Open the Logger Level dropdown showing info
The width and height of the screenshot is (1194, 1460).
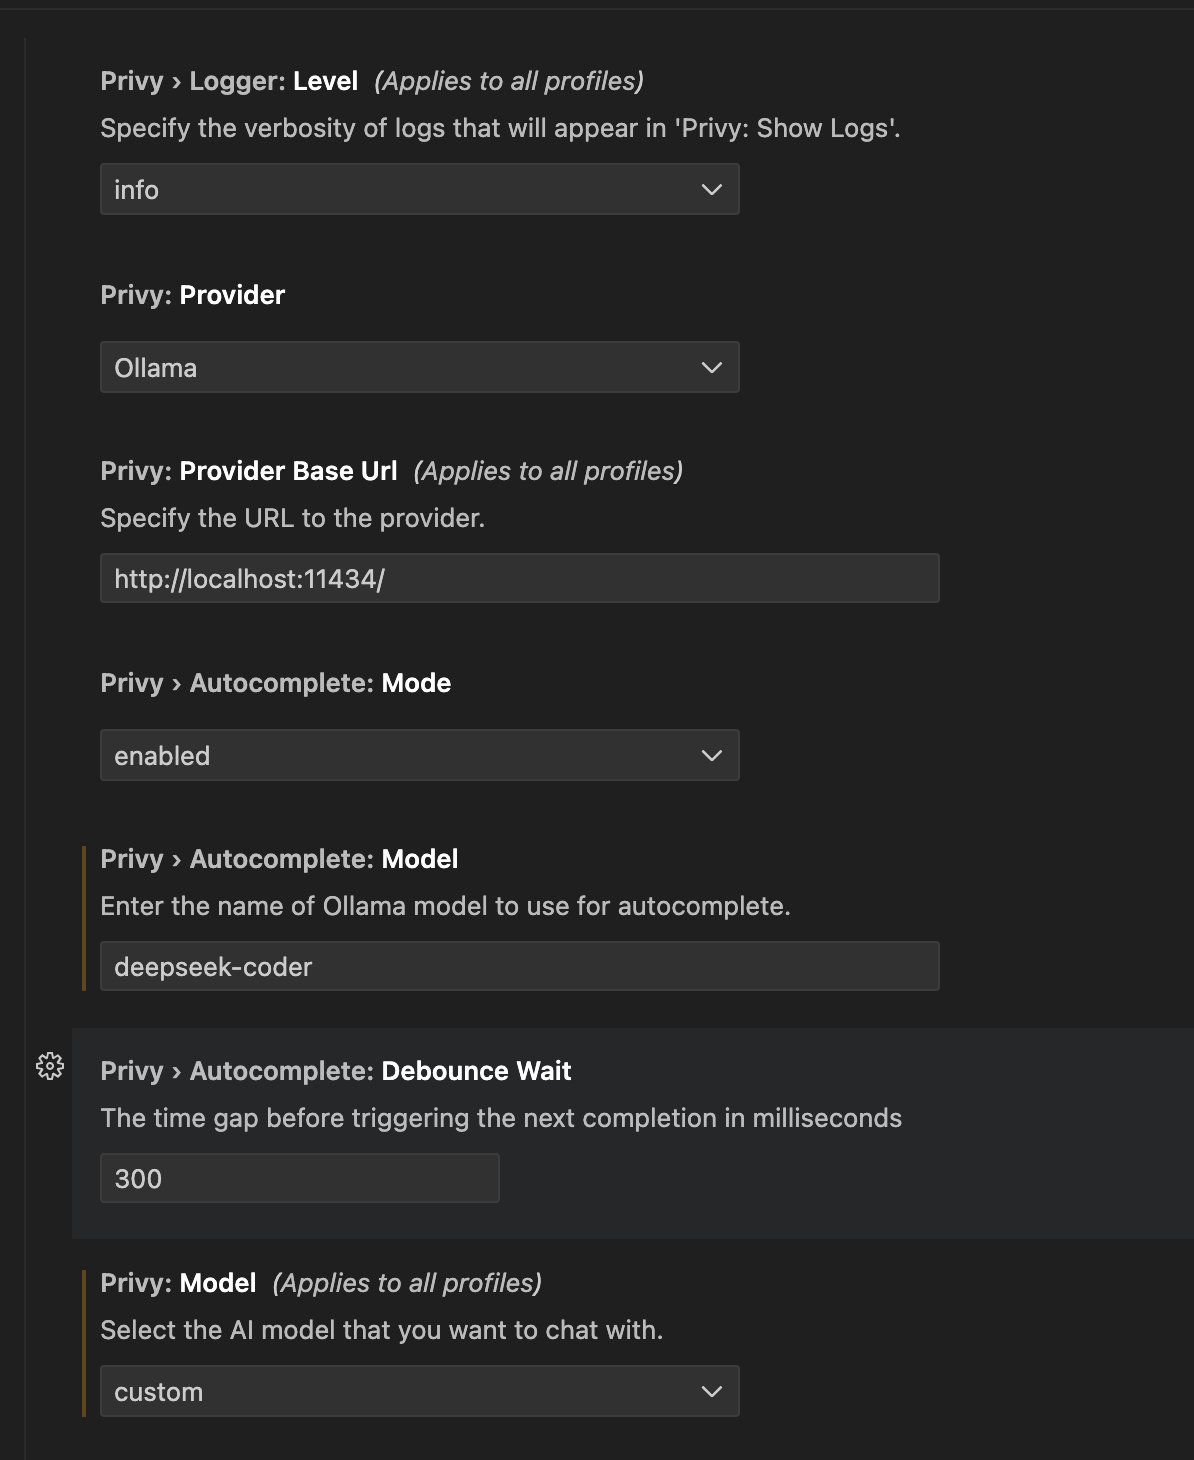(419, 190)
